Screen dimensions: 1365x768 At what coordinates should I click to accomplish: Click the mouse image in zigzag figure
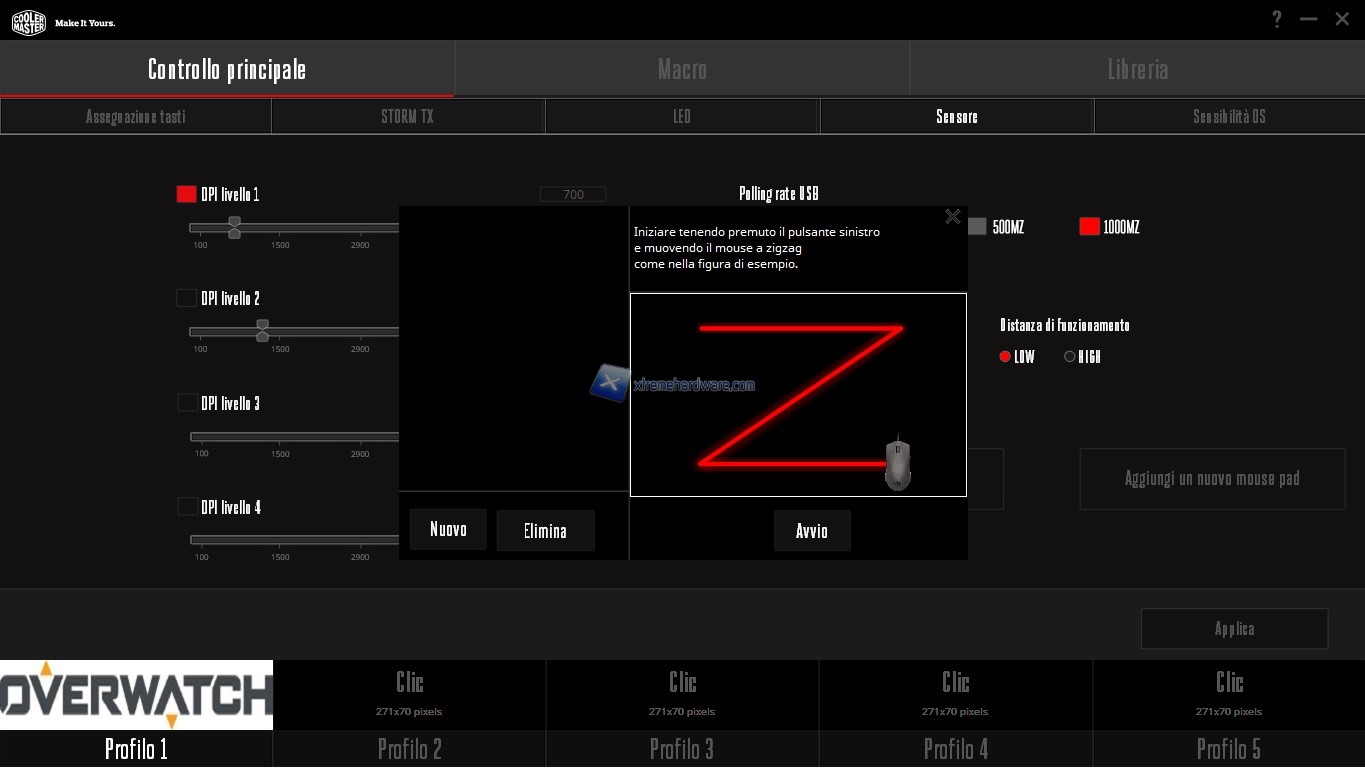pyautogui.click(x=898, y=464)
